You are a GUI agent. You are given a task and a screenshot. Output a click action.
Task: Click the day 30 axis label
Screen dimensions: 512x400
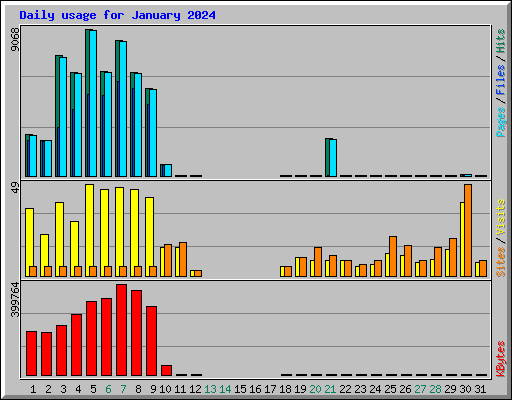click(465, 389)
